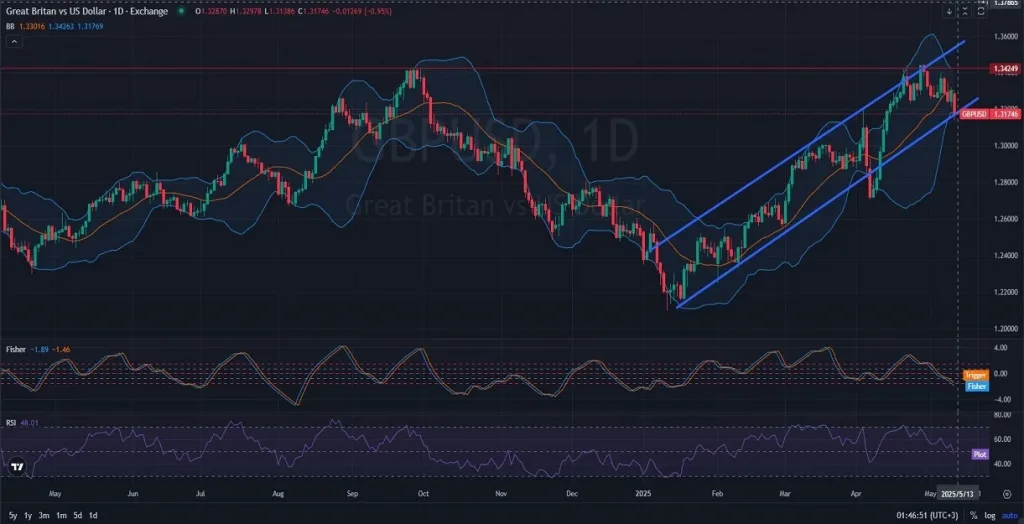Click the GBPUSD price label on scale
1024x524 pixels.
[973, 114]
